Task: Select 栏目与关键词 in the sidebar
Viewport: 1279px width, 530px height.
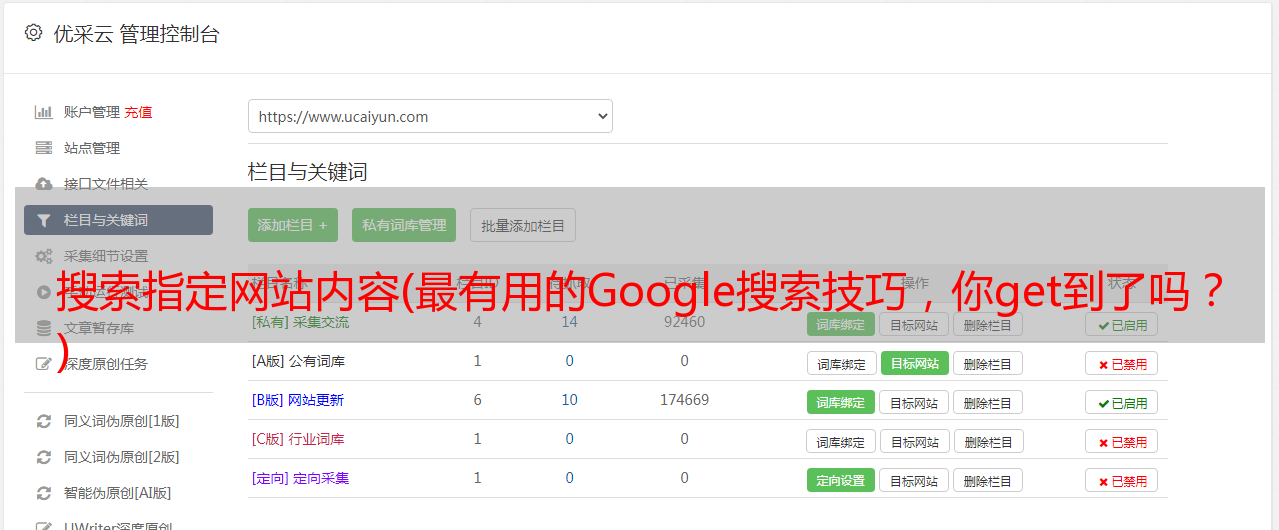Action: (118, 220)
